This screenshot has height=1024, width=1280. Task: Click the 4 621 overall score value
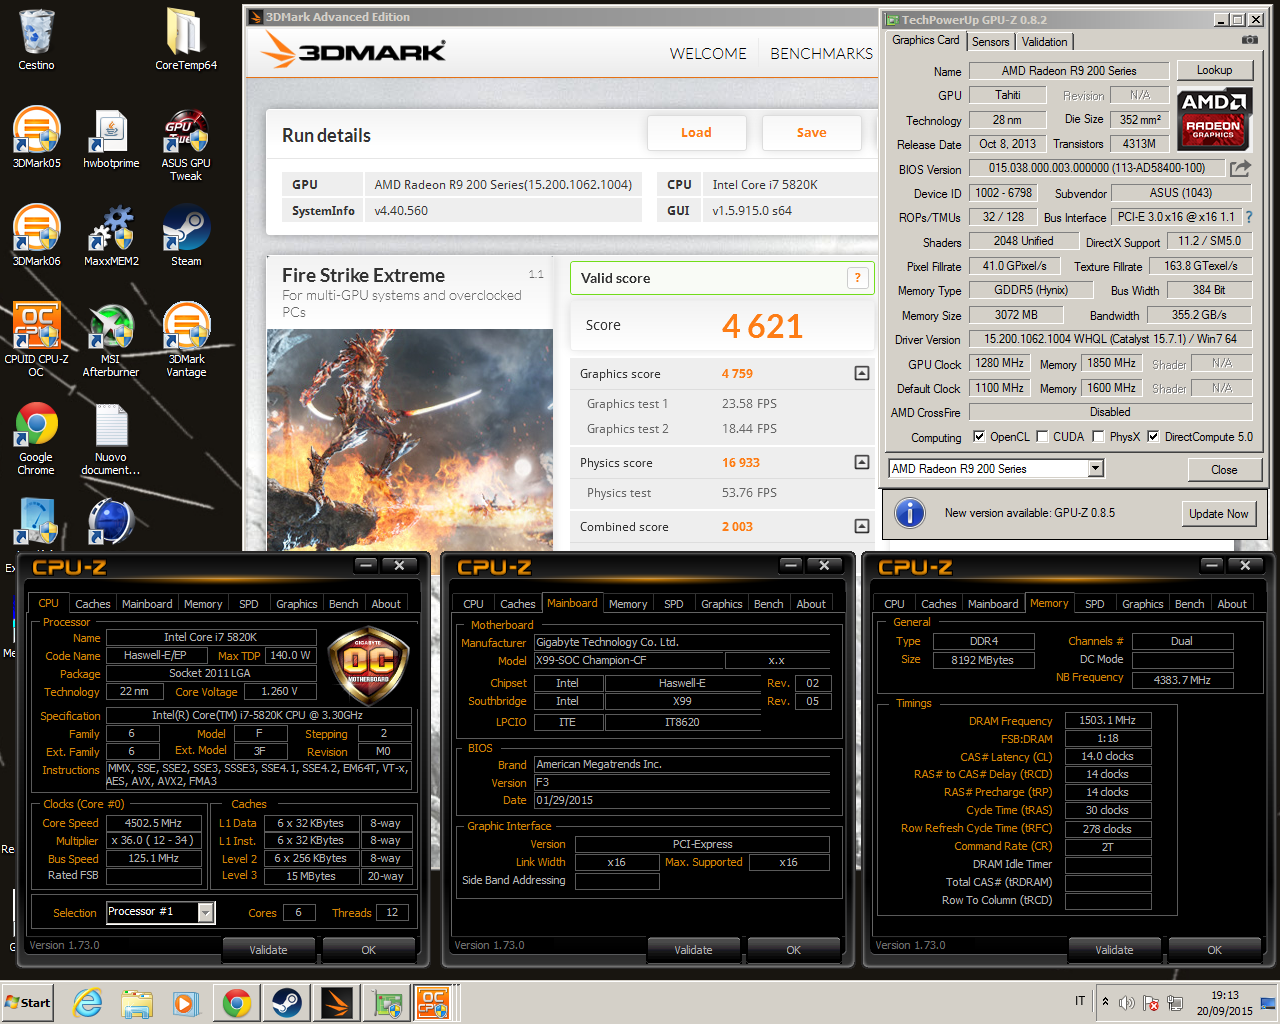pyautogui.click(x=762, y=326)
